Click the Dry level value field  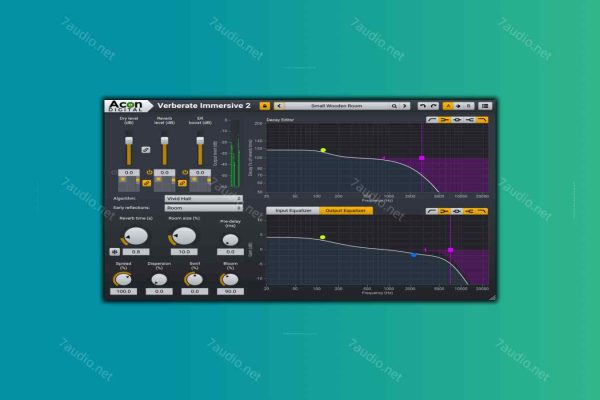click(x=129, y=173)
